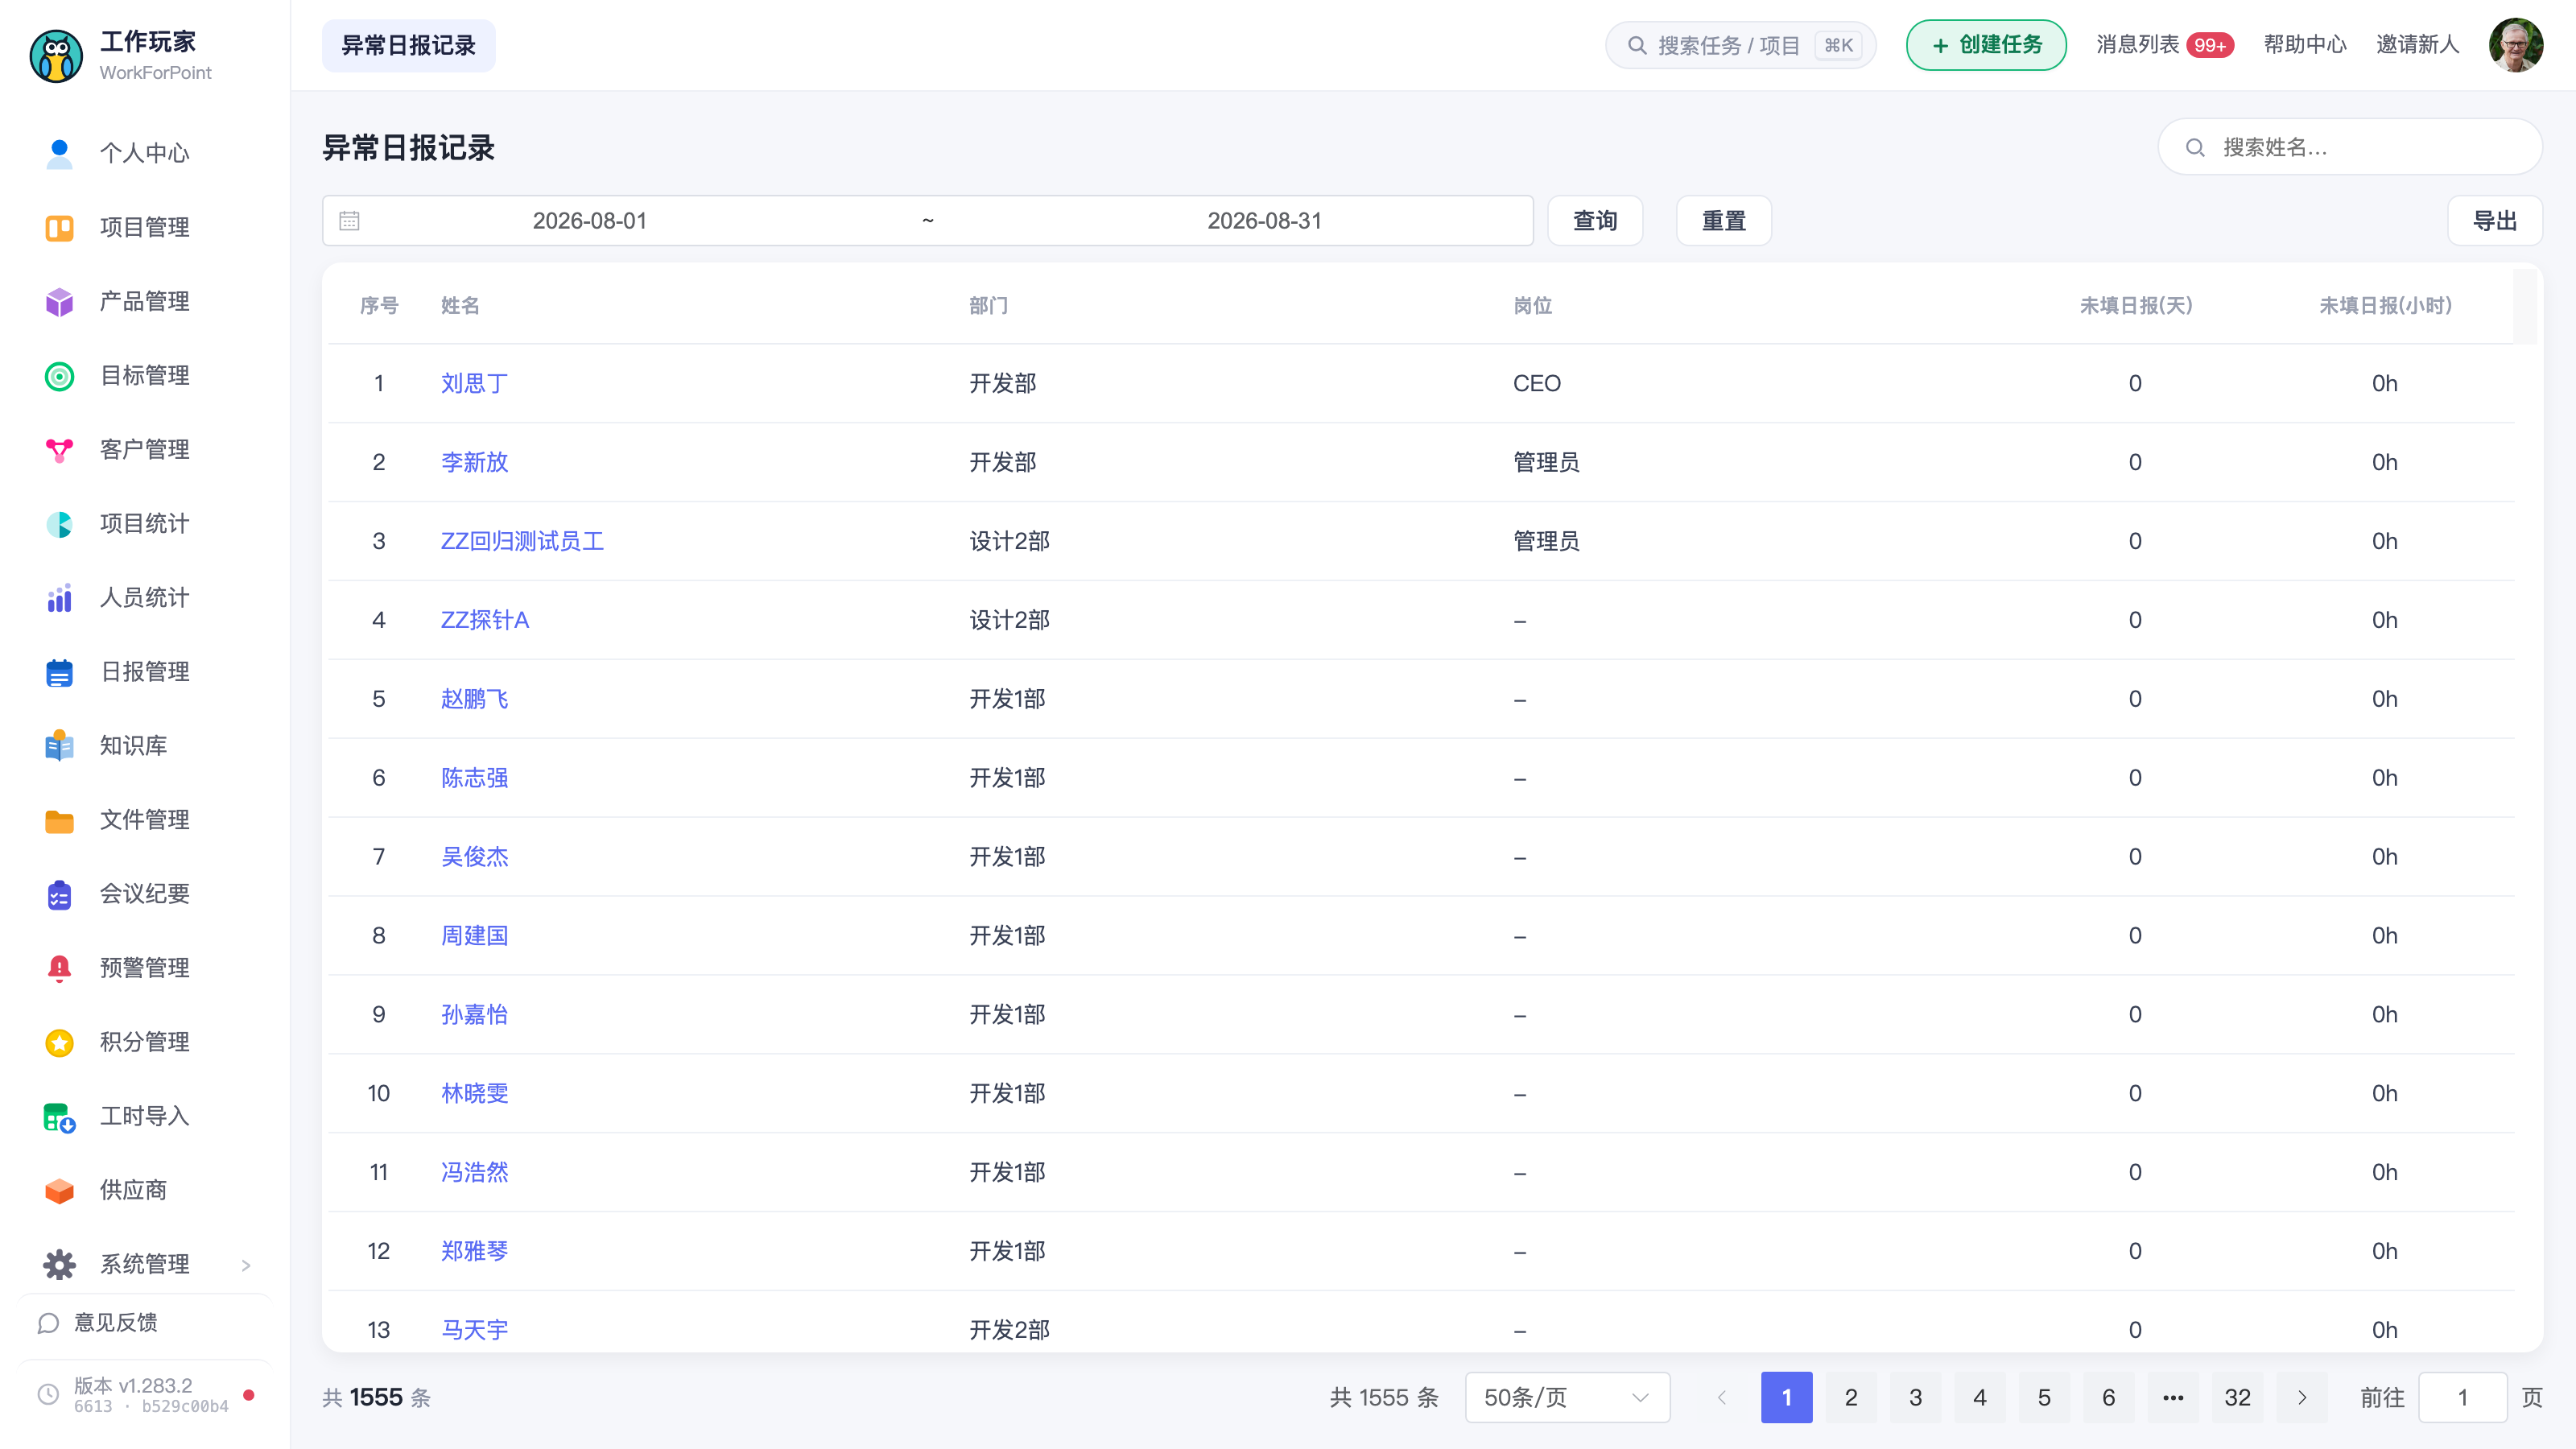
Task: Click the next page arrow
Action: (2302, 1397)
